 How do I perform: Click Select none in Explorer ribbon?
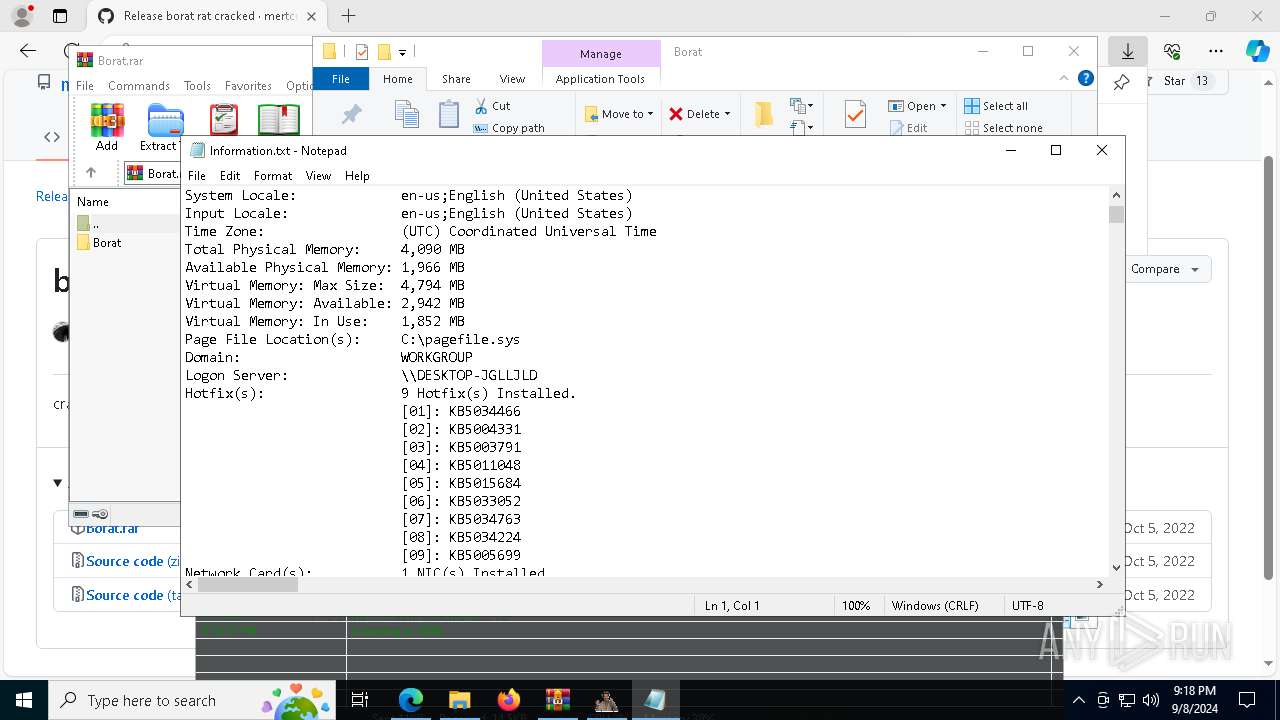click(1003, 128)
